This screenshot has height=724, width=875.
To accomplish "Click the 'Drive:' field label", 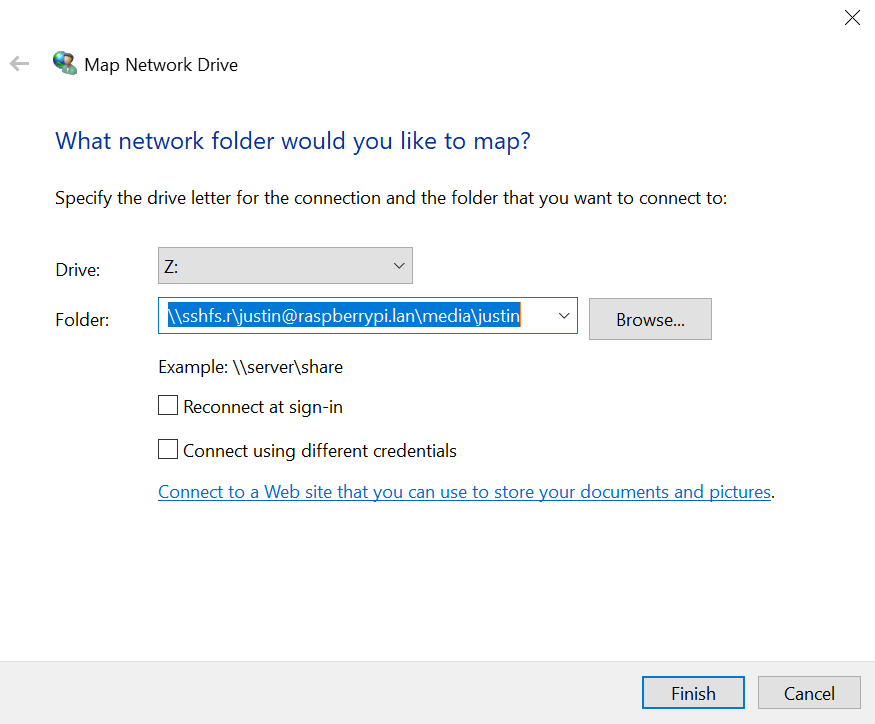I will click(78, 270).
